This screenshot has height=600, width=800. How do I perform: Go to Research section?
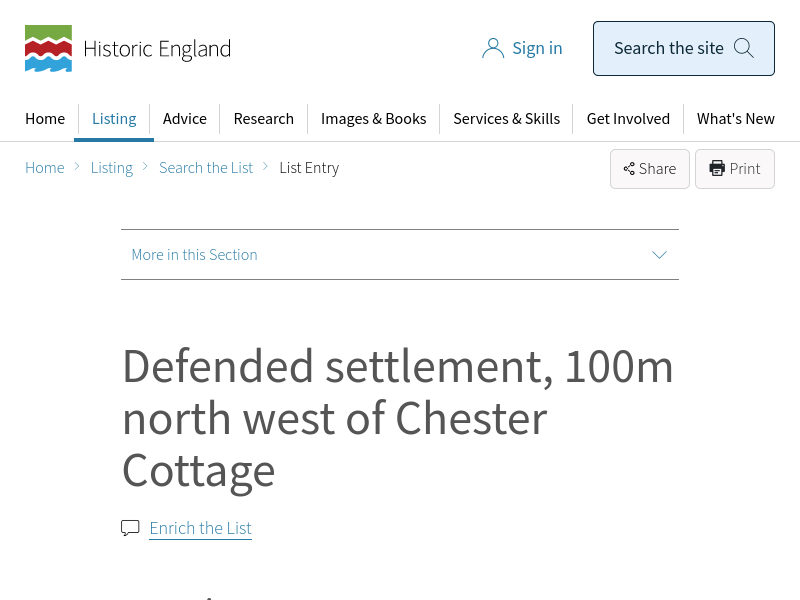(264, 119)
